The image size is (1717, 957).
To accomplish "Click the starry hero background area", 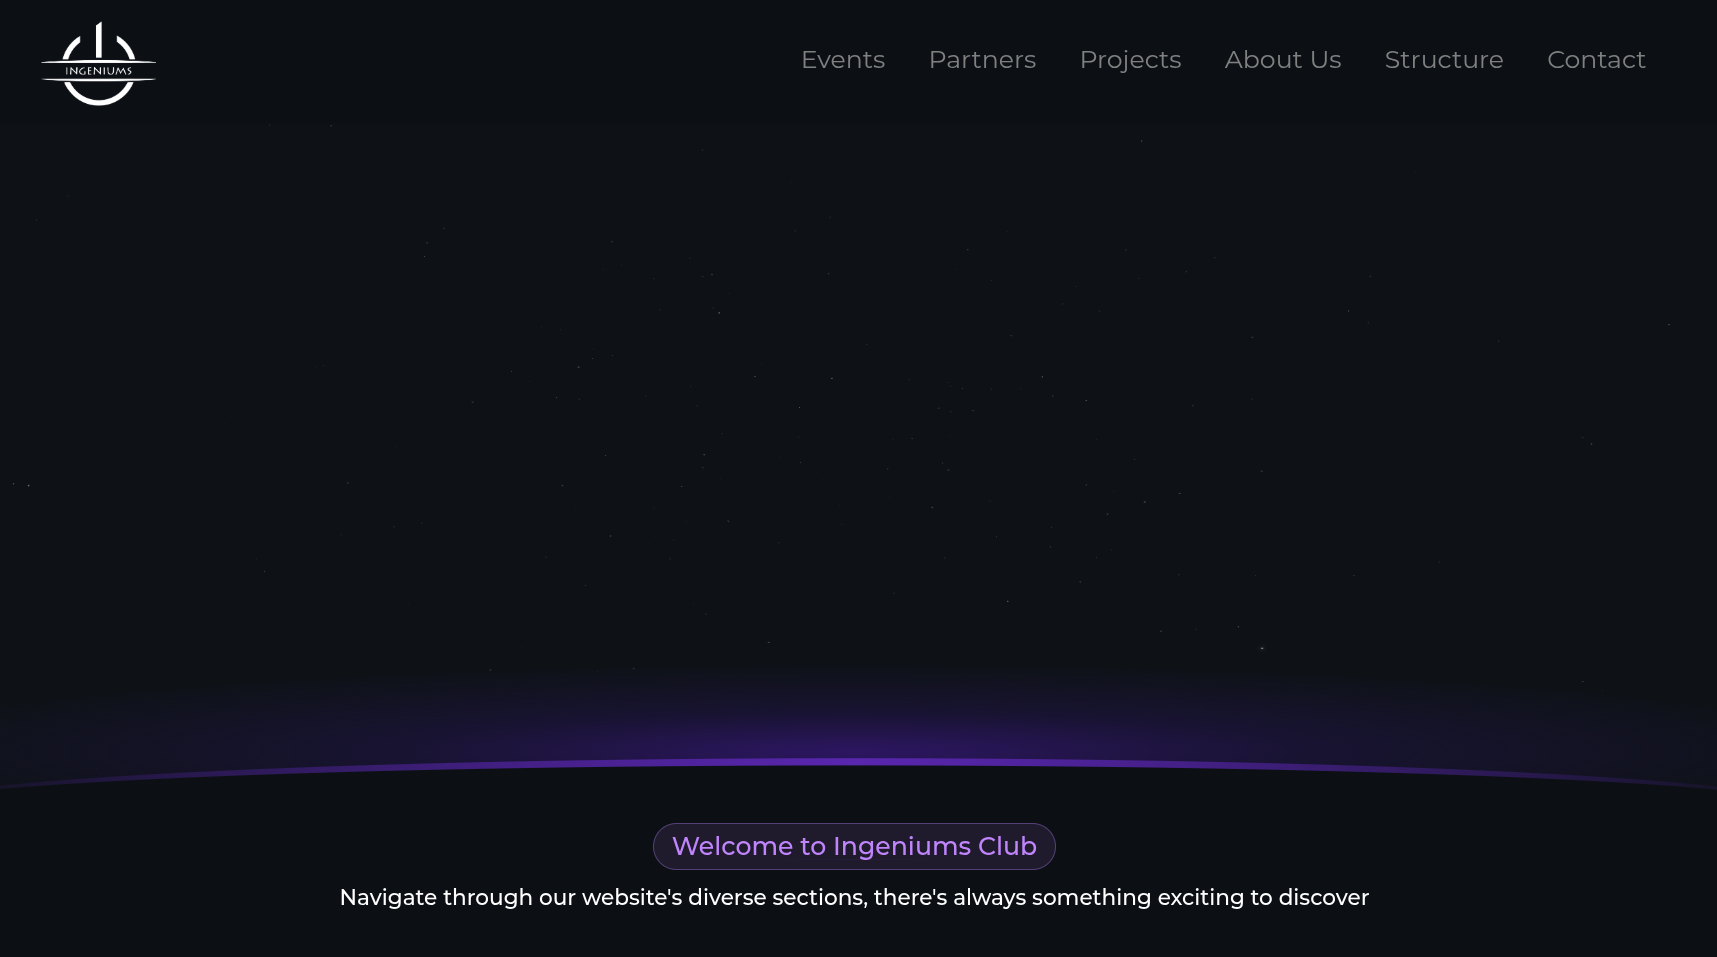I will click(856, 400).
